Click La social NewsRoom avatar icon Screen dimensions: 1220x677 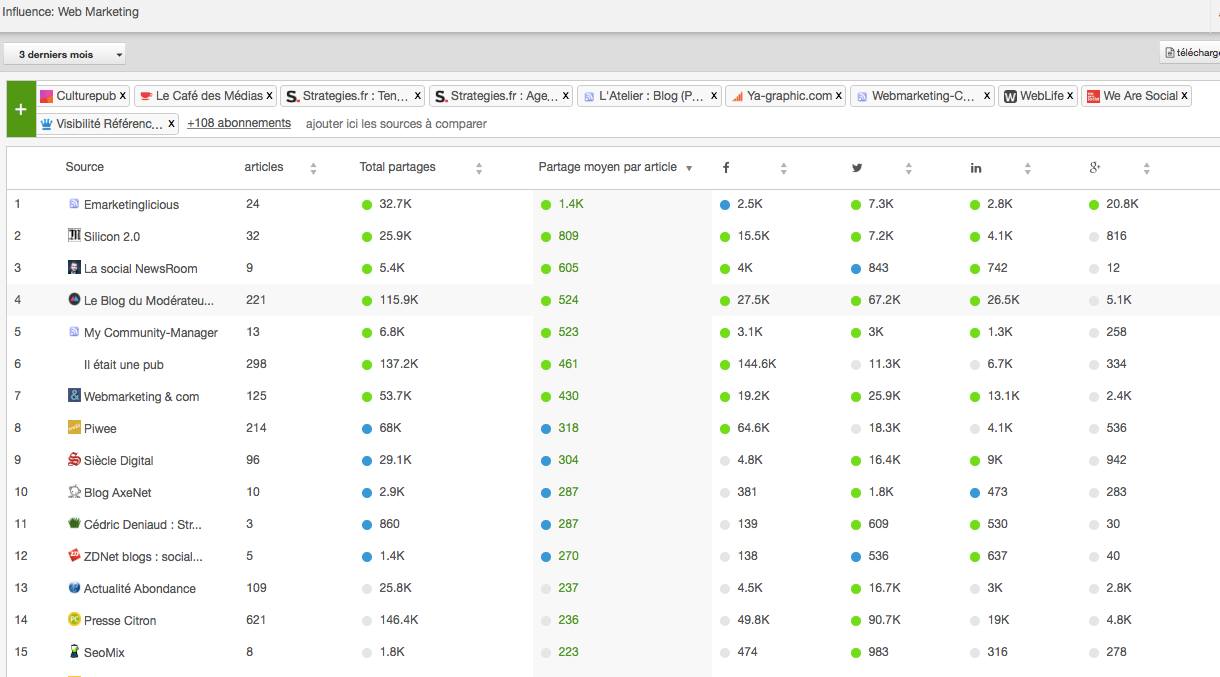(x=74, y=268)
